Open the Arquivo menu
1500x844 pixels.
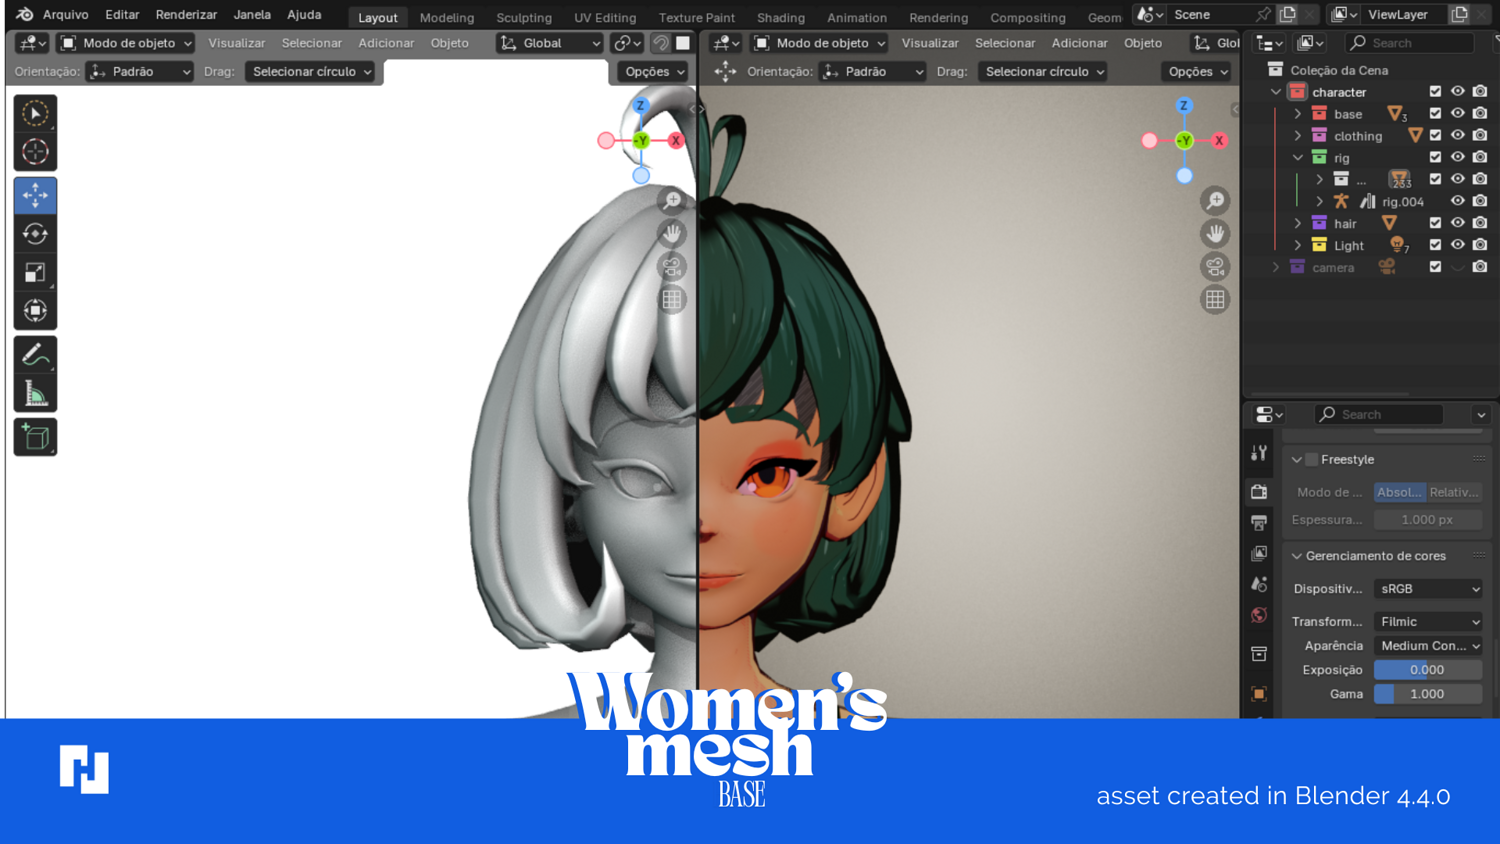(x=66, y=15)
